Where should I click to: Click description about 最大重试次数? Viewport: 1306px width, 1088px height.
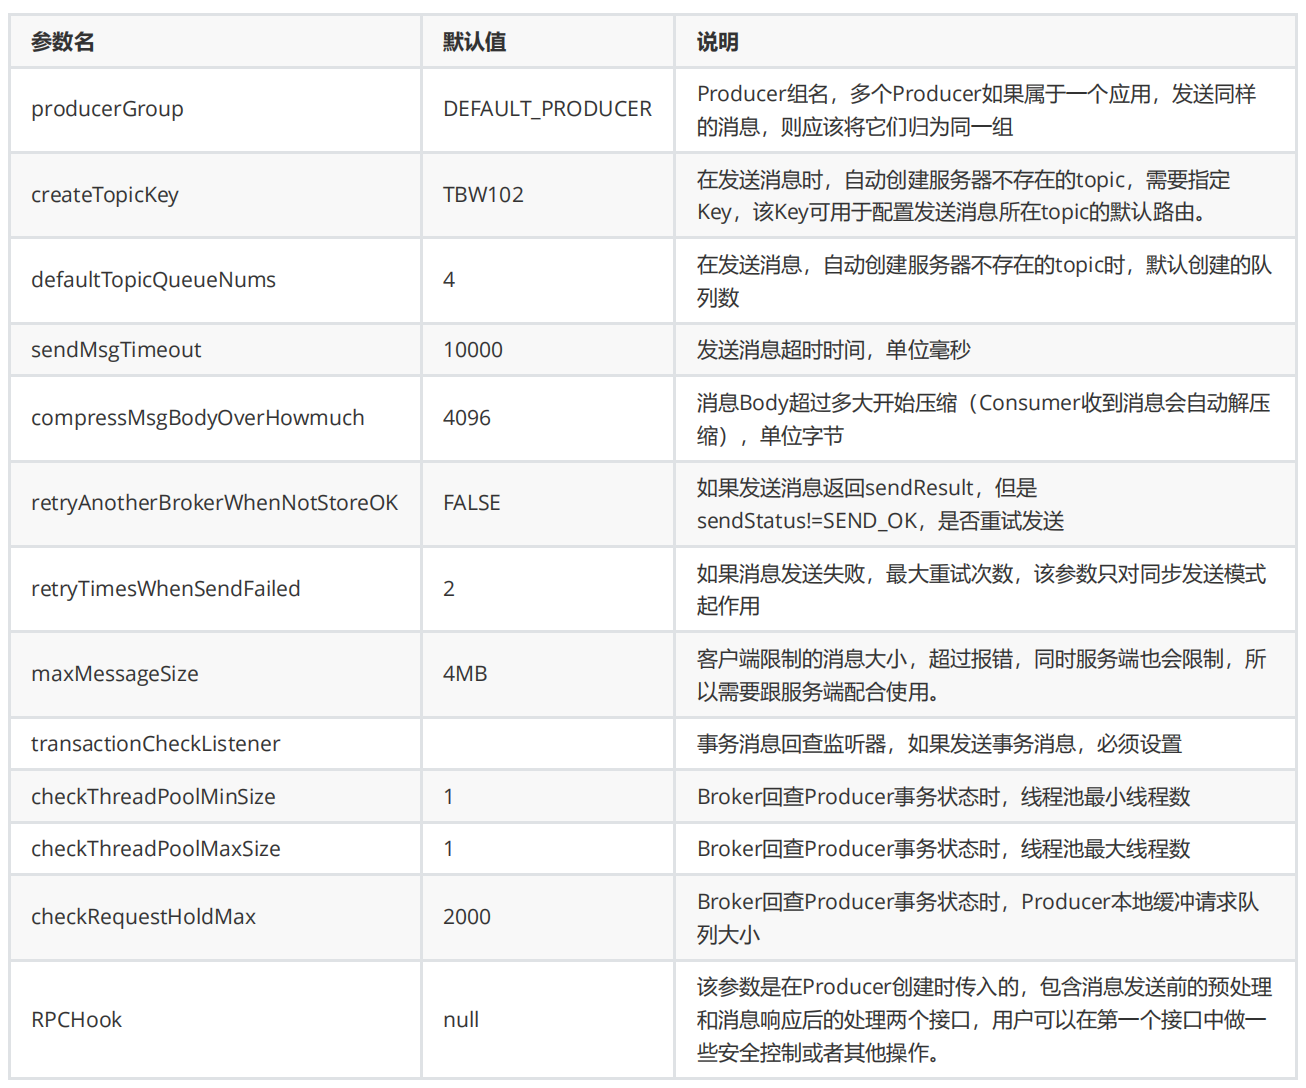tap(981, 590)
